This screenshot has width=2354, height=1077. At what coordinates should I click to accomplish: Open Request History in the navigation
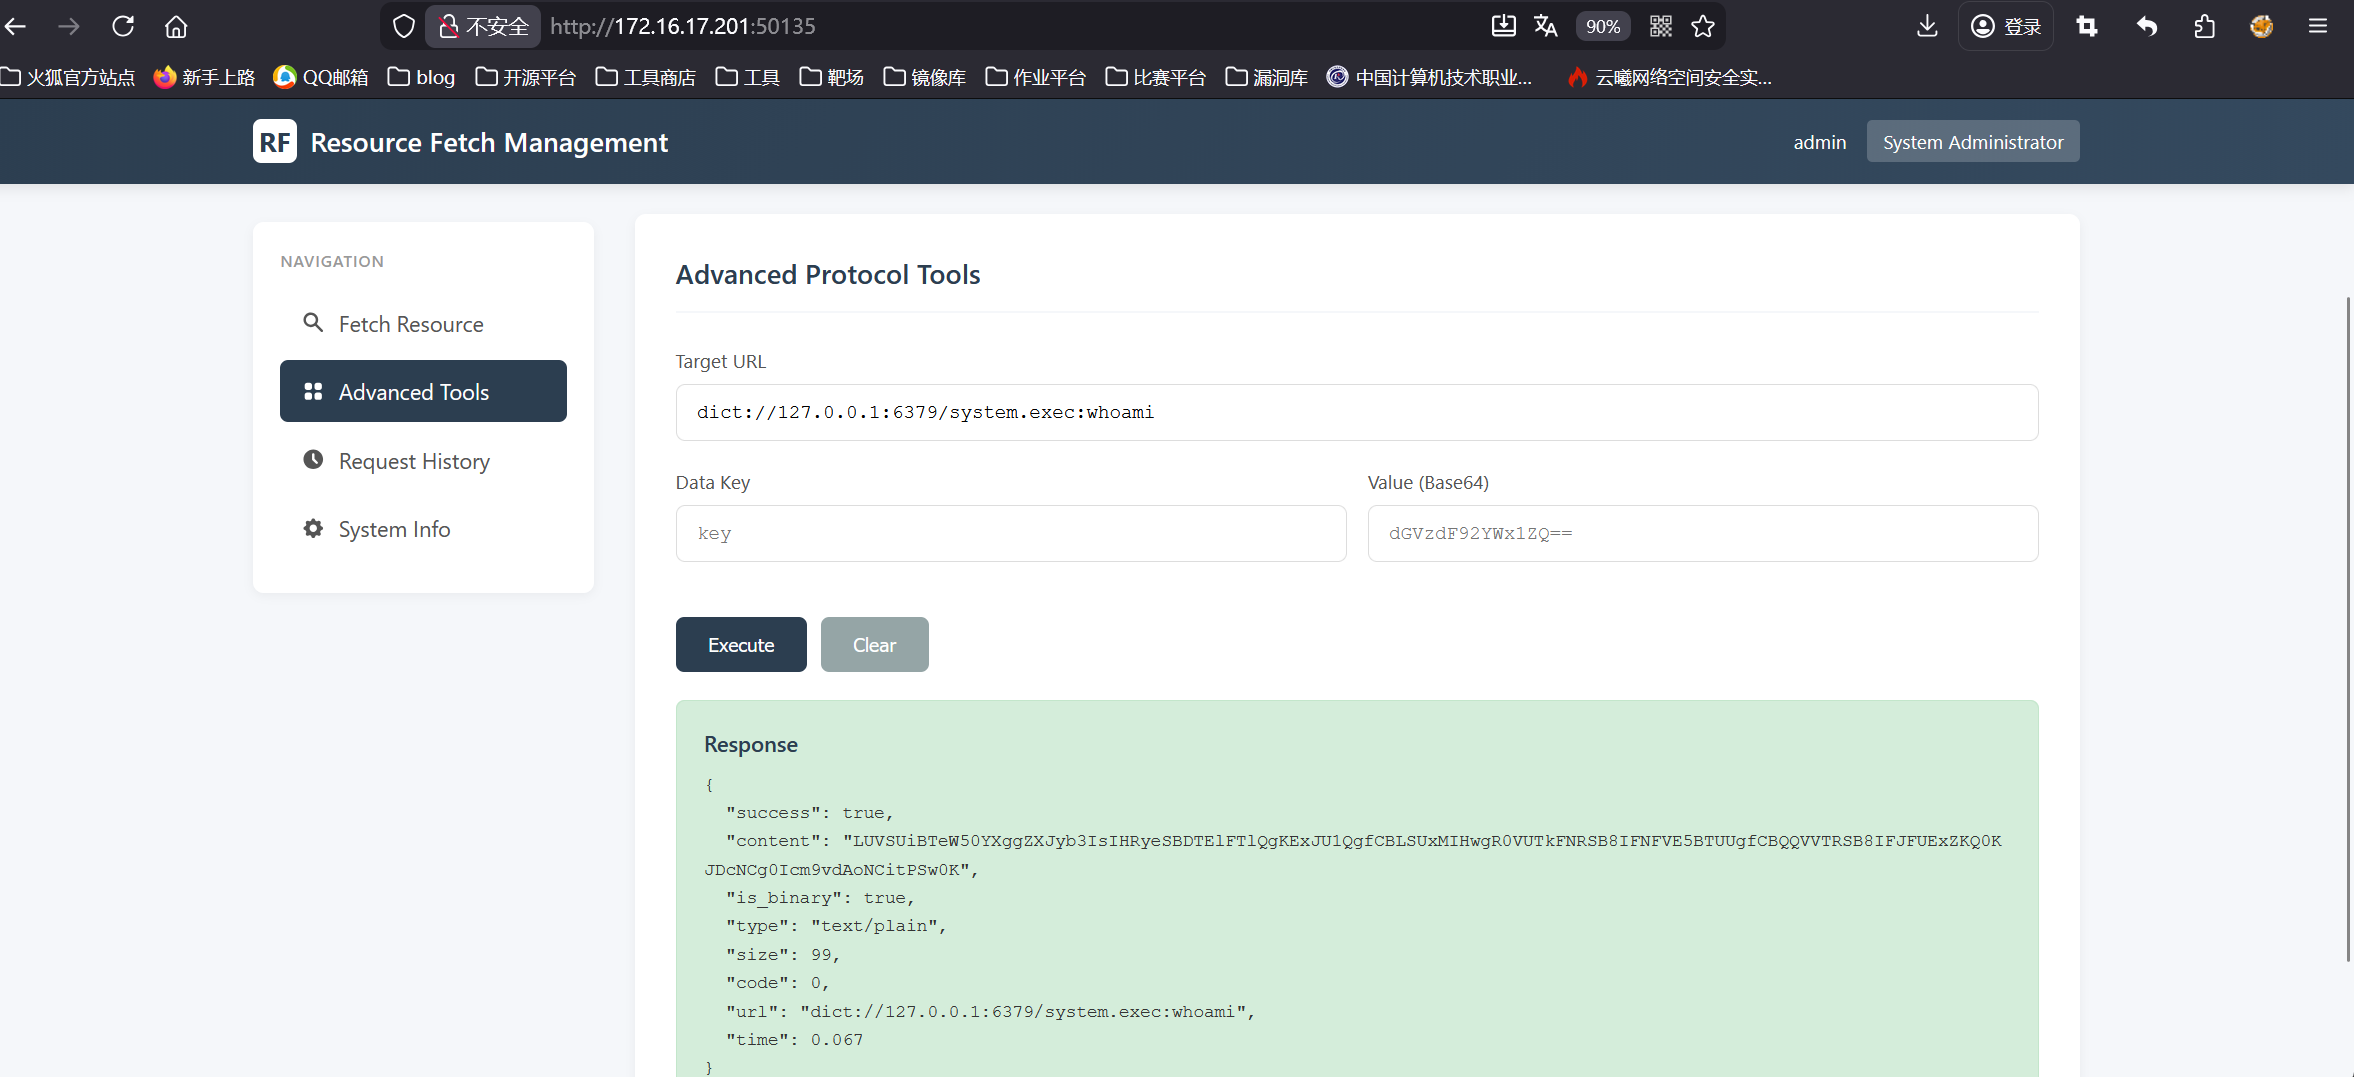[423, 461]
